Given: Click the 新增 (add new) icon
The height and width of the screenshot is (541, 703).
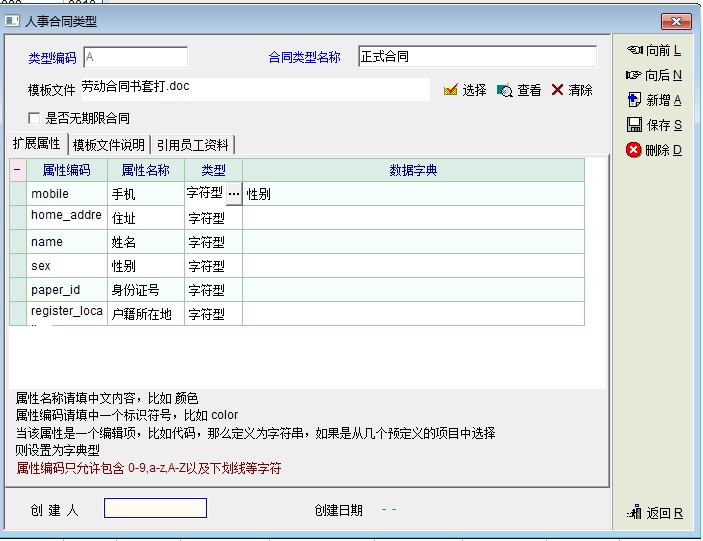Looking at the screenshot, I should coord(634,100).
